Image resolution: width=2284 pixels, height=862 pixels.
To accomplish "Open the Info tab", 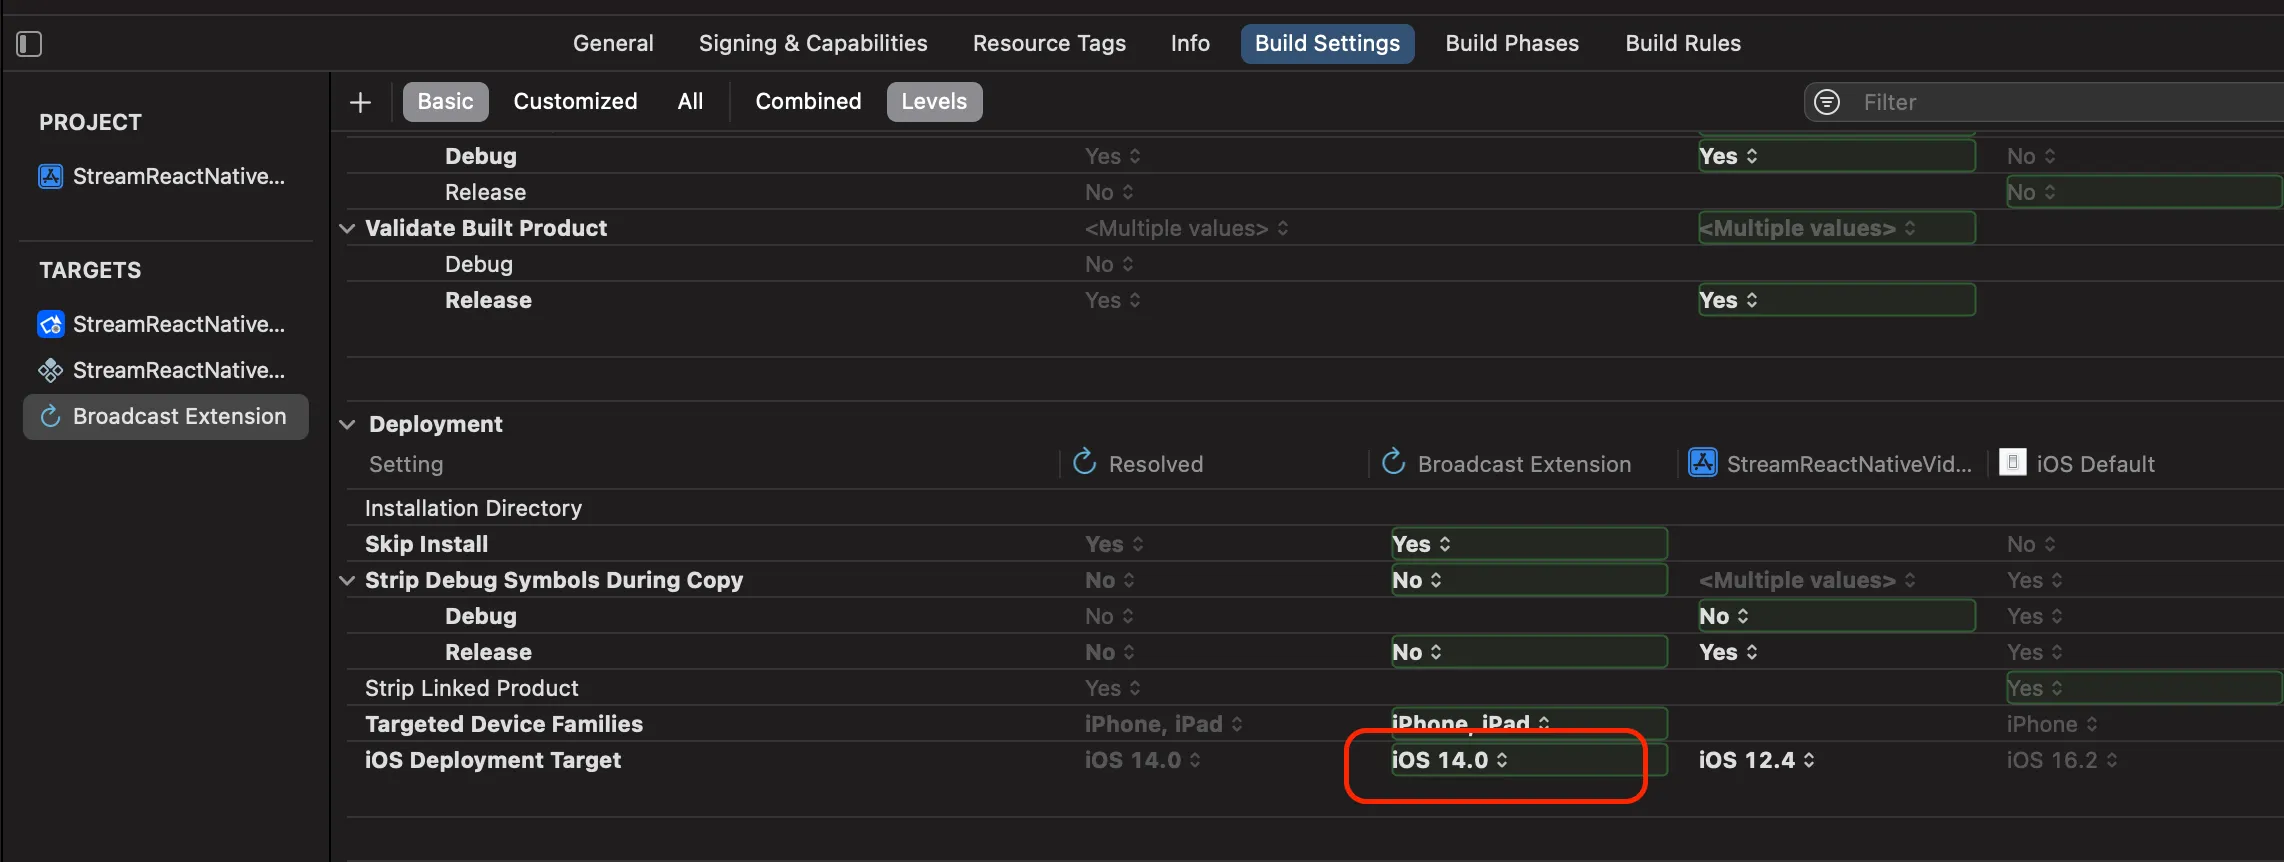I will tap(1190, 44).
